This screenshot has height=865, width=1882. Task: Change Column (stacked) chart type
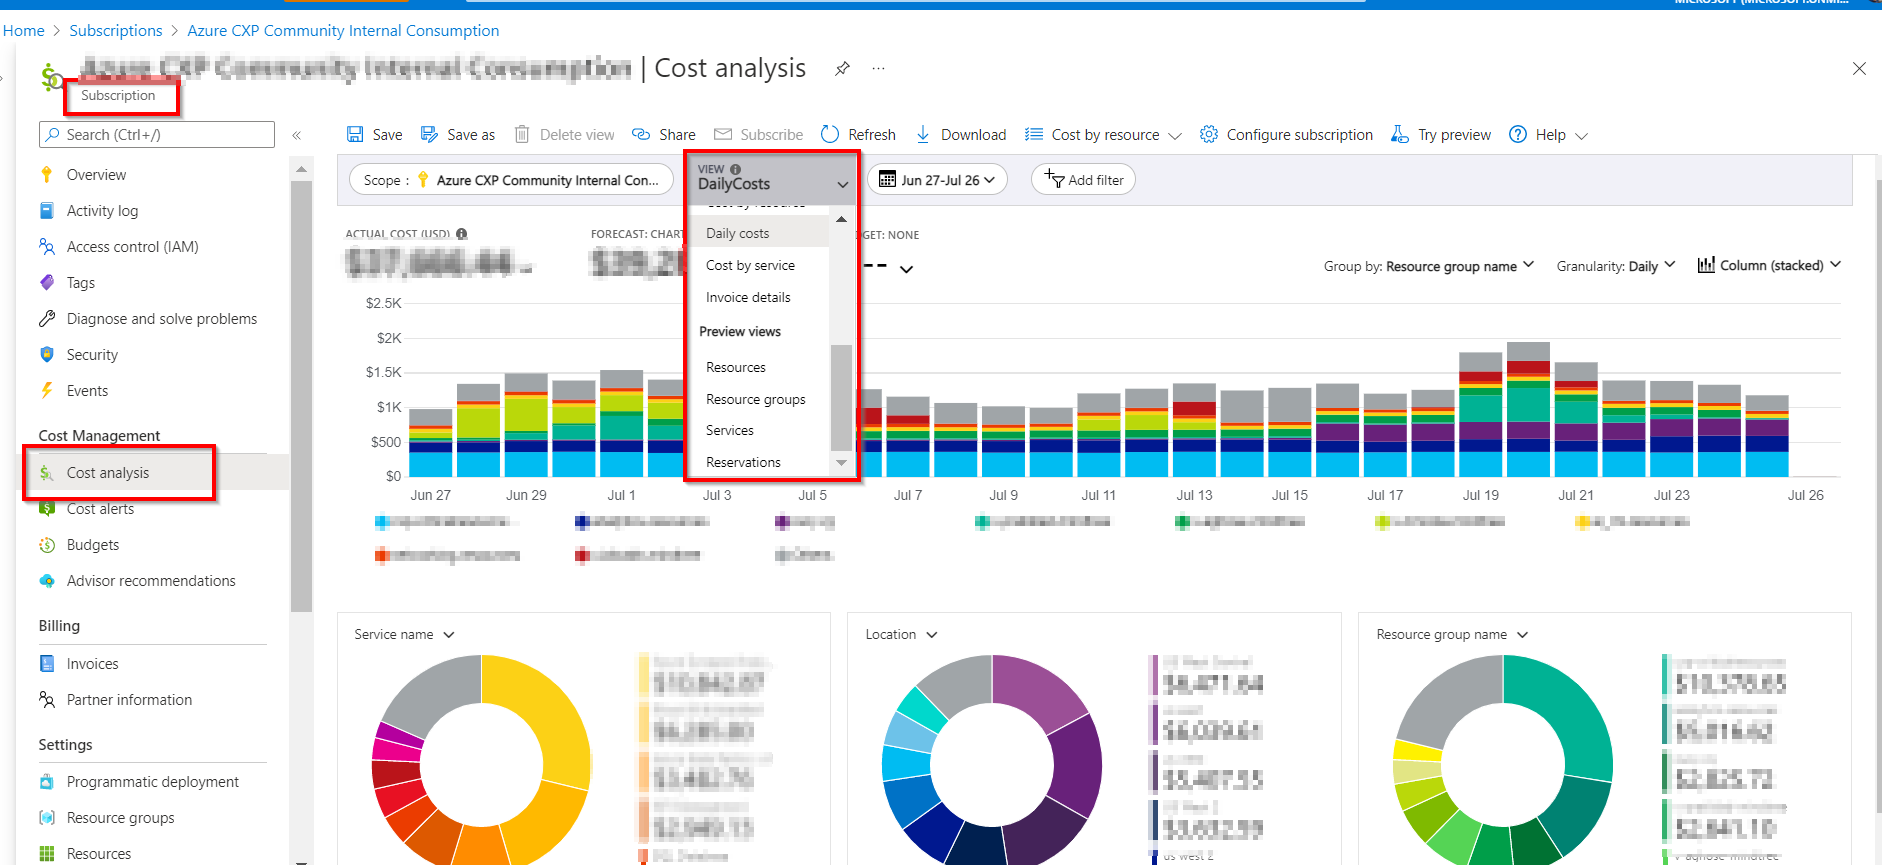coord(1769,265)
